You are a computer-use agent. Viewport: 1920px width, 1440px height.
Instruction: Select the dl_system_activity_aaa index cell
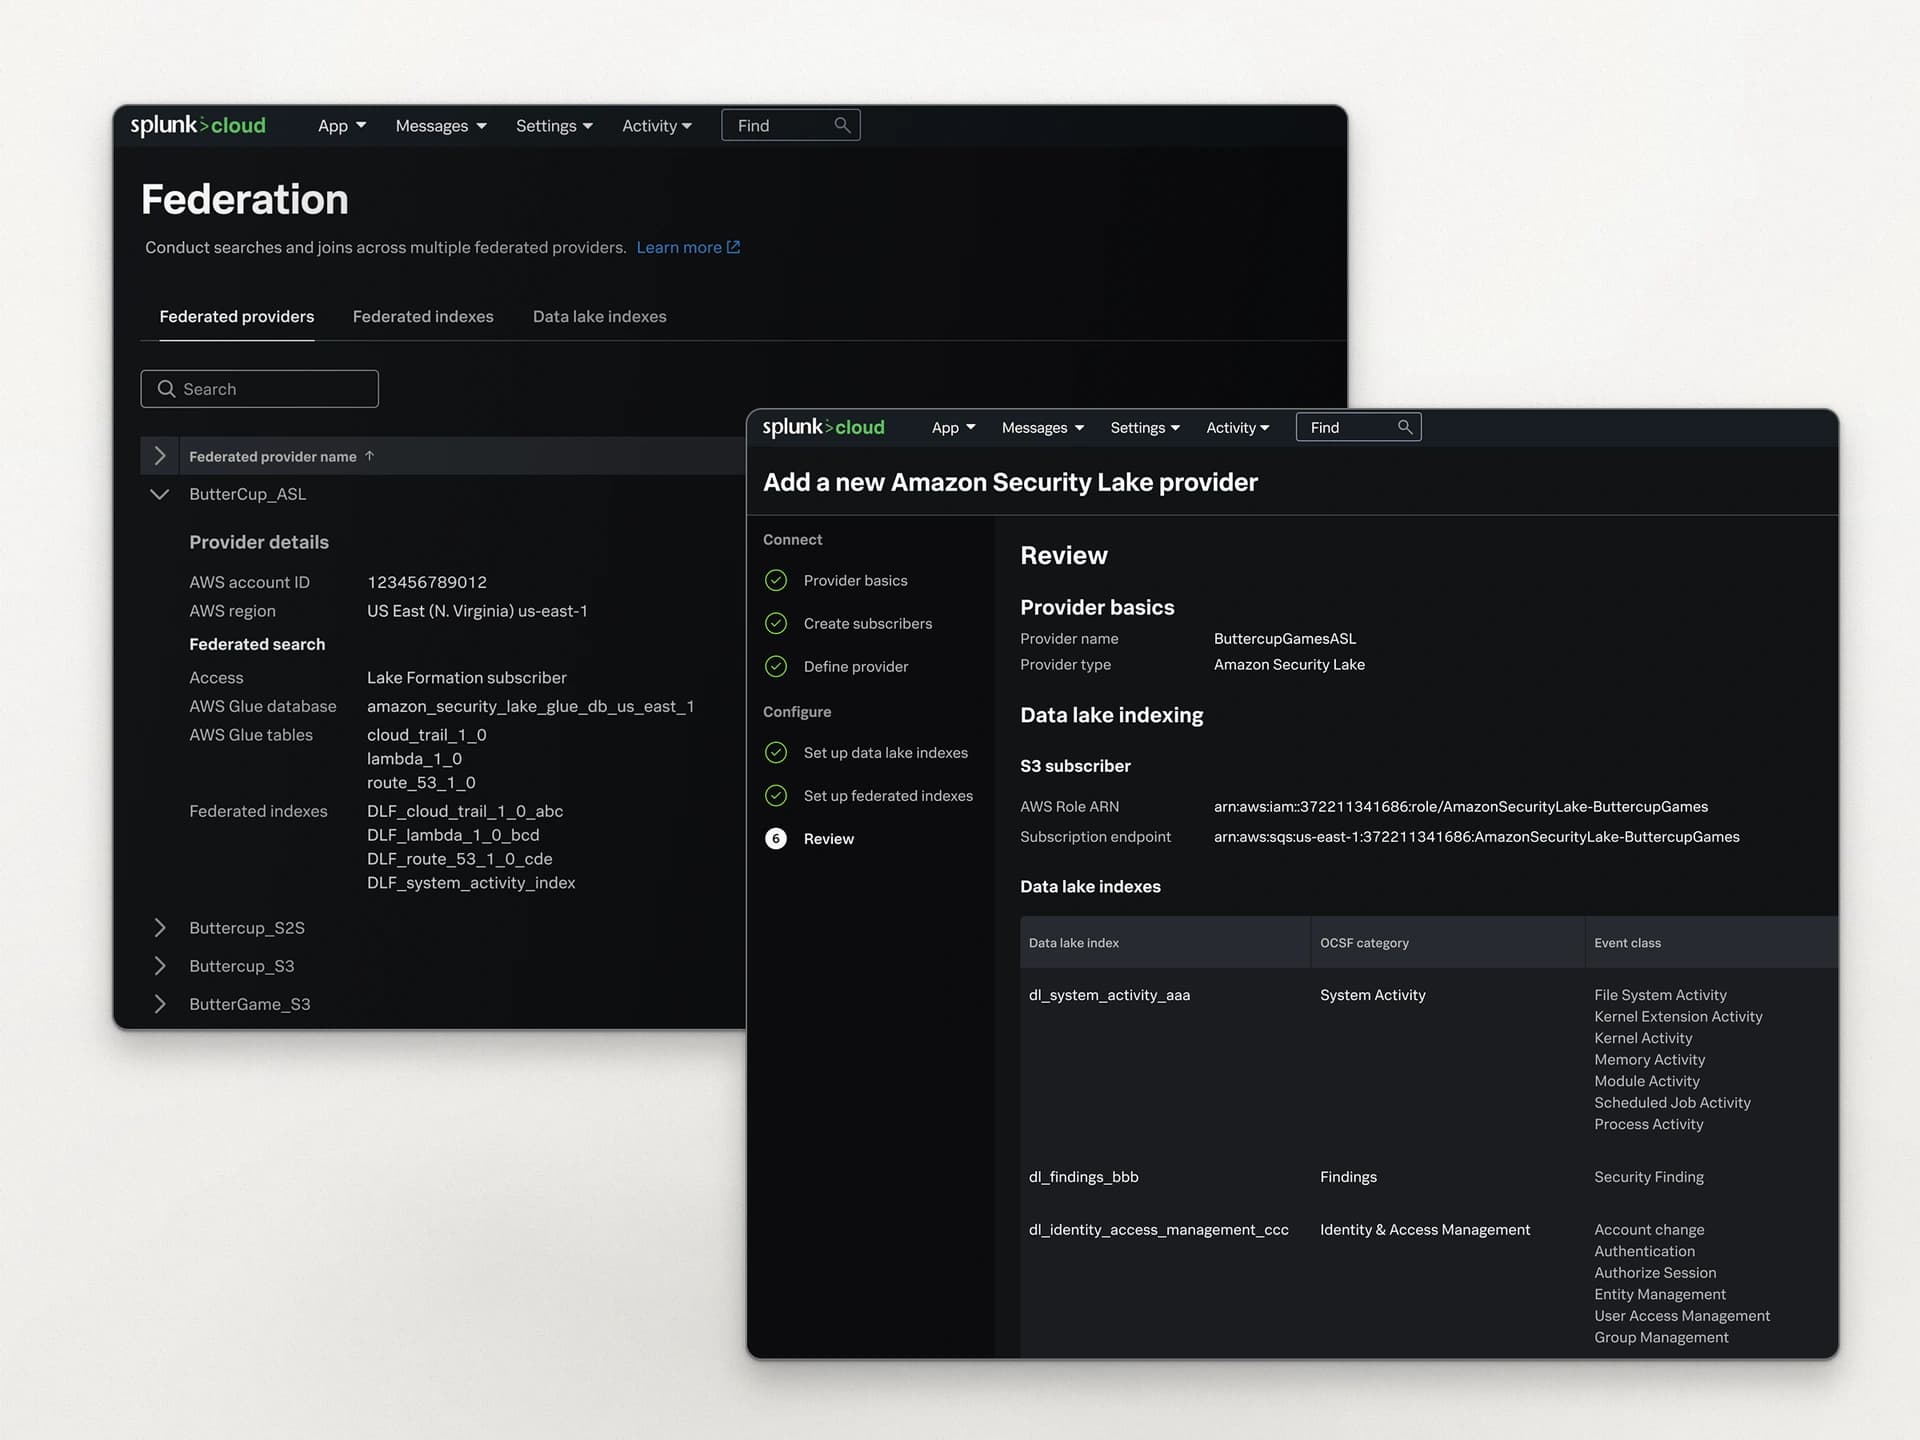(x=1109, y=994)
